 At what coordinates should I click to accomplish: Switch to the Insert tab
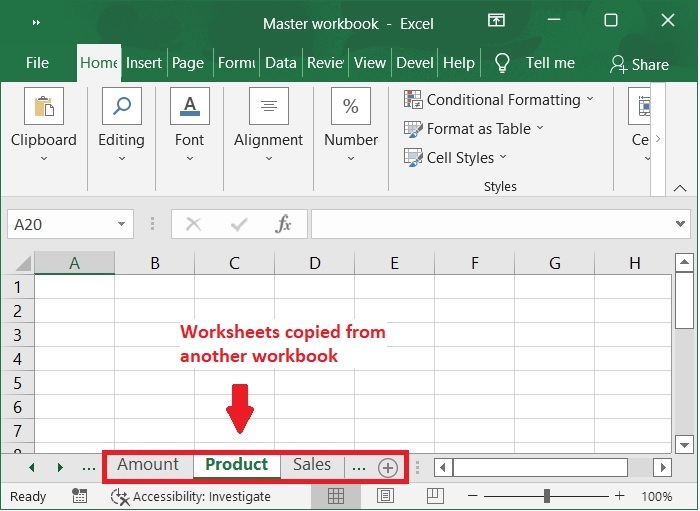point(144,63)
